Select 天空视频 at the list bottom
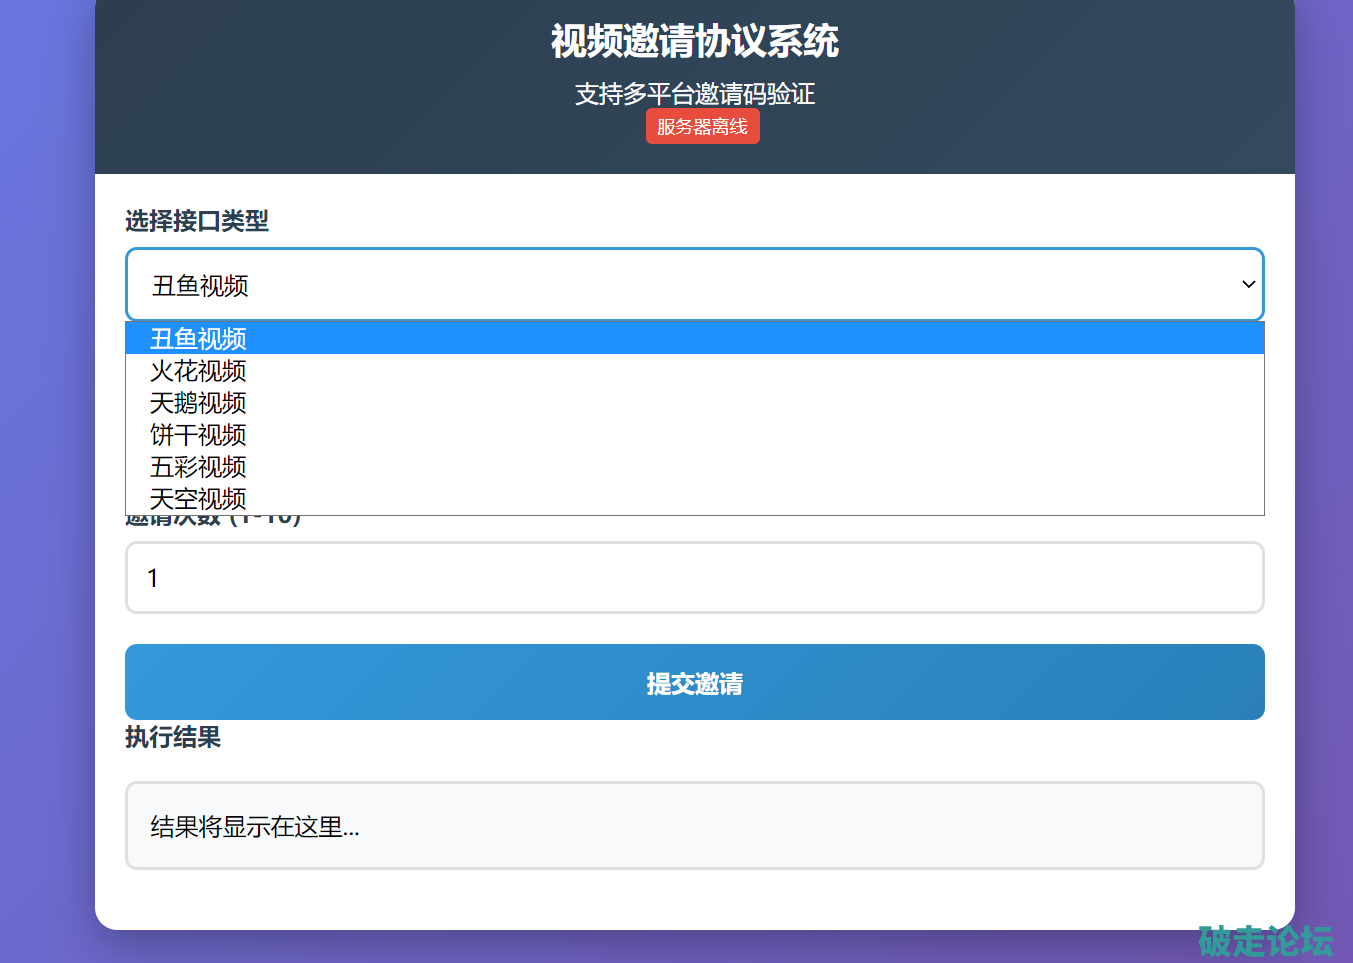This screenshot has width=1353, height=963. pos(198,498)
